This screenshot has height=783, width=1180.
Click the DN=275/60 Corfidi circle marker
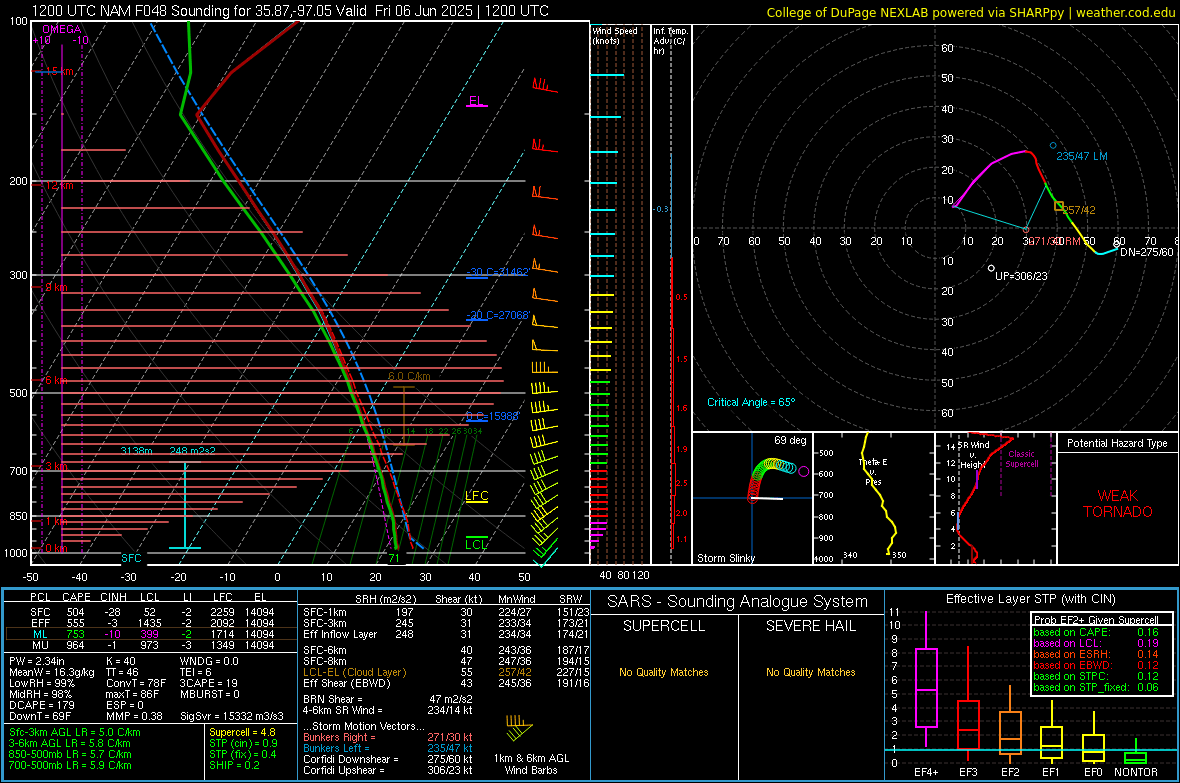[x=1116, y=245]
